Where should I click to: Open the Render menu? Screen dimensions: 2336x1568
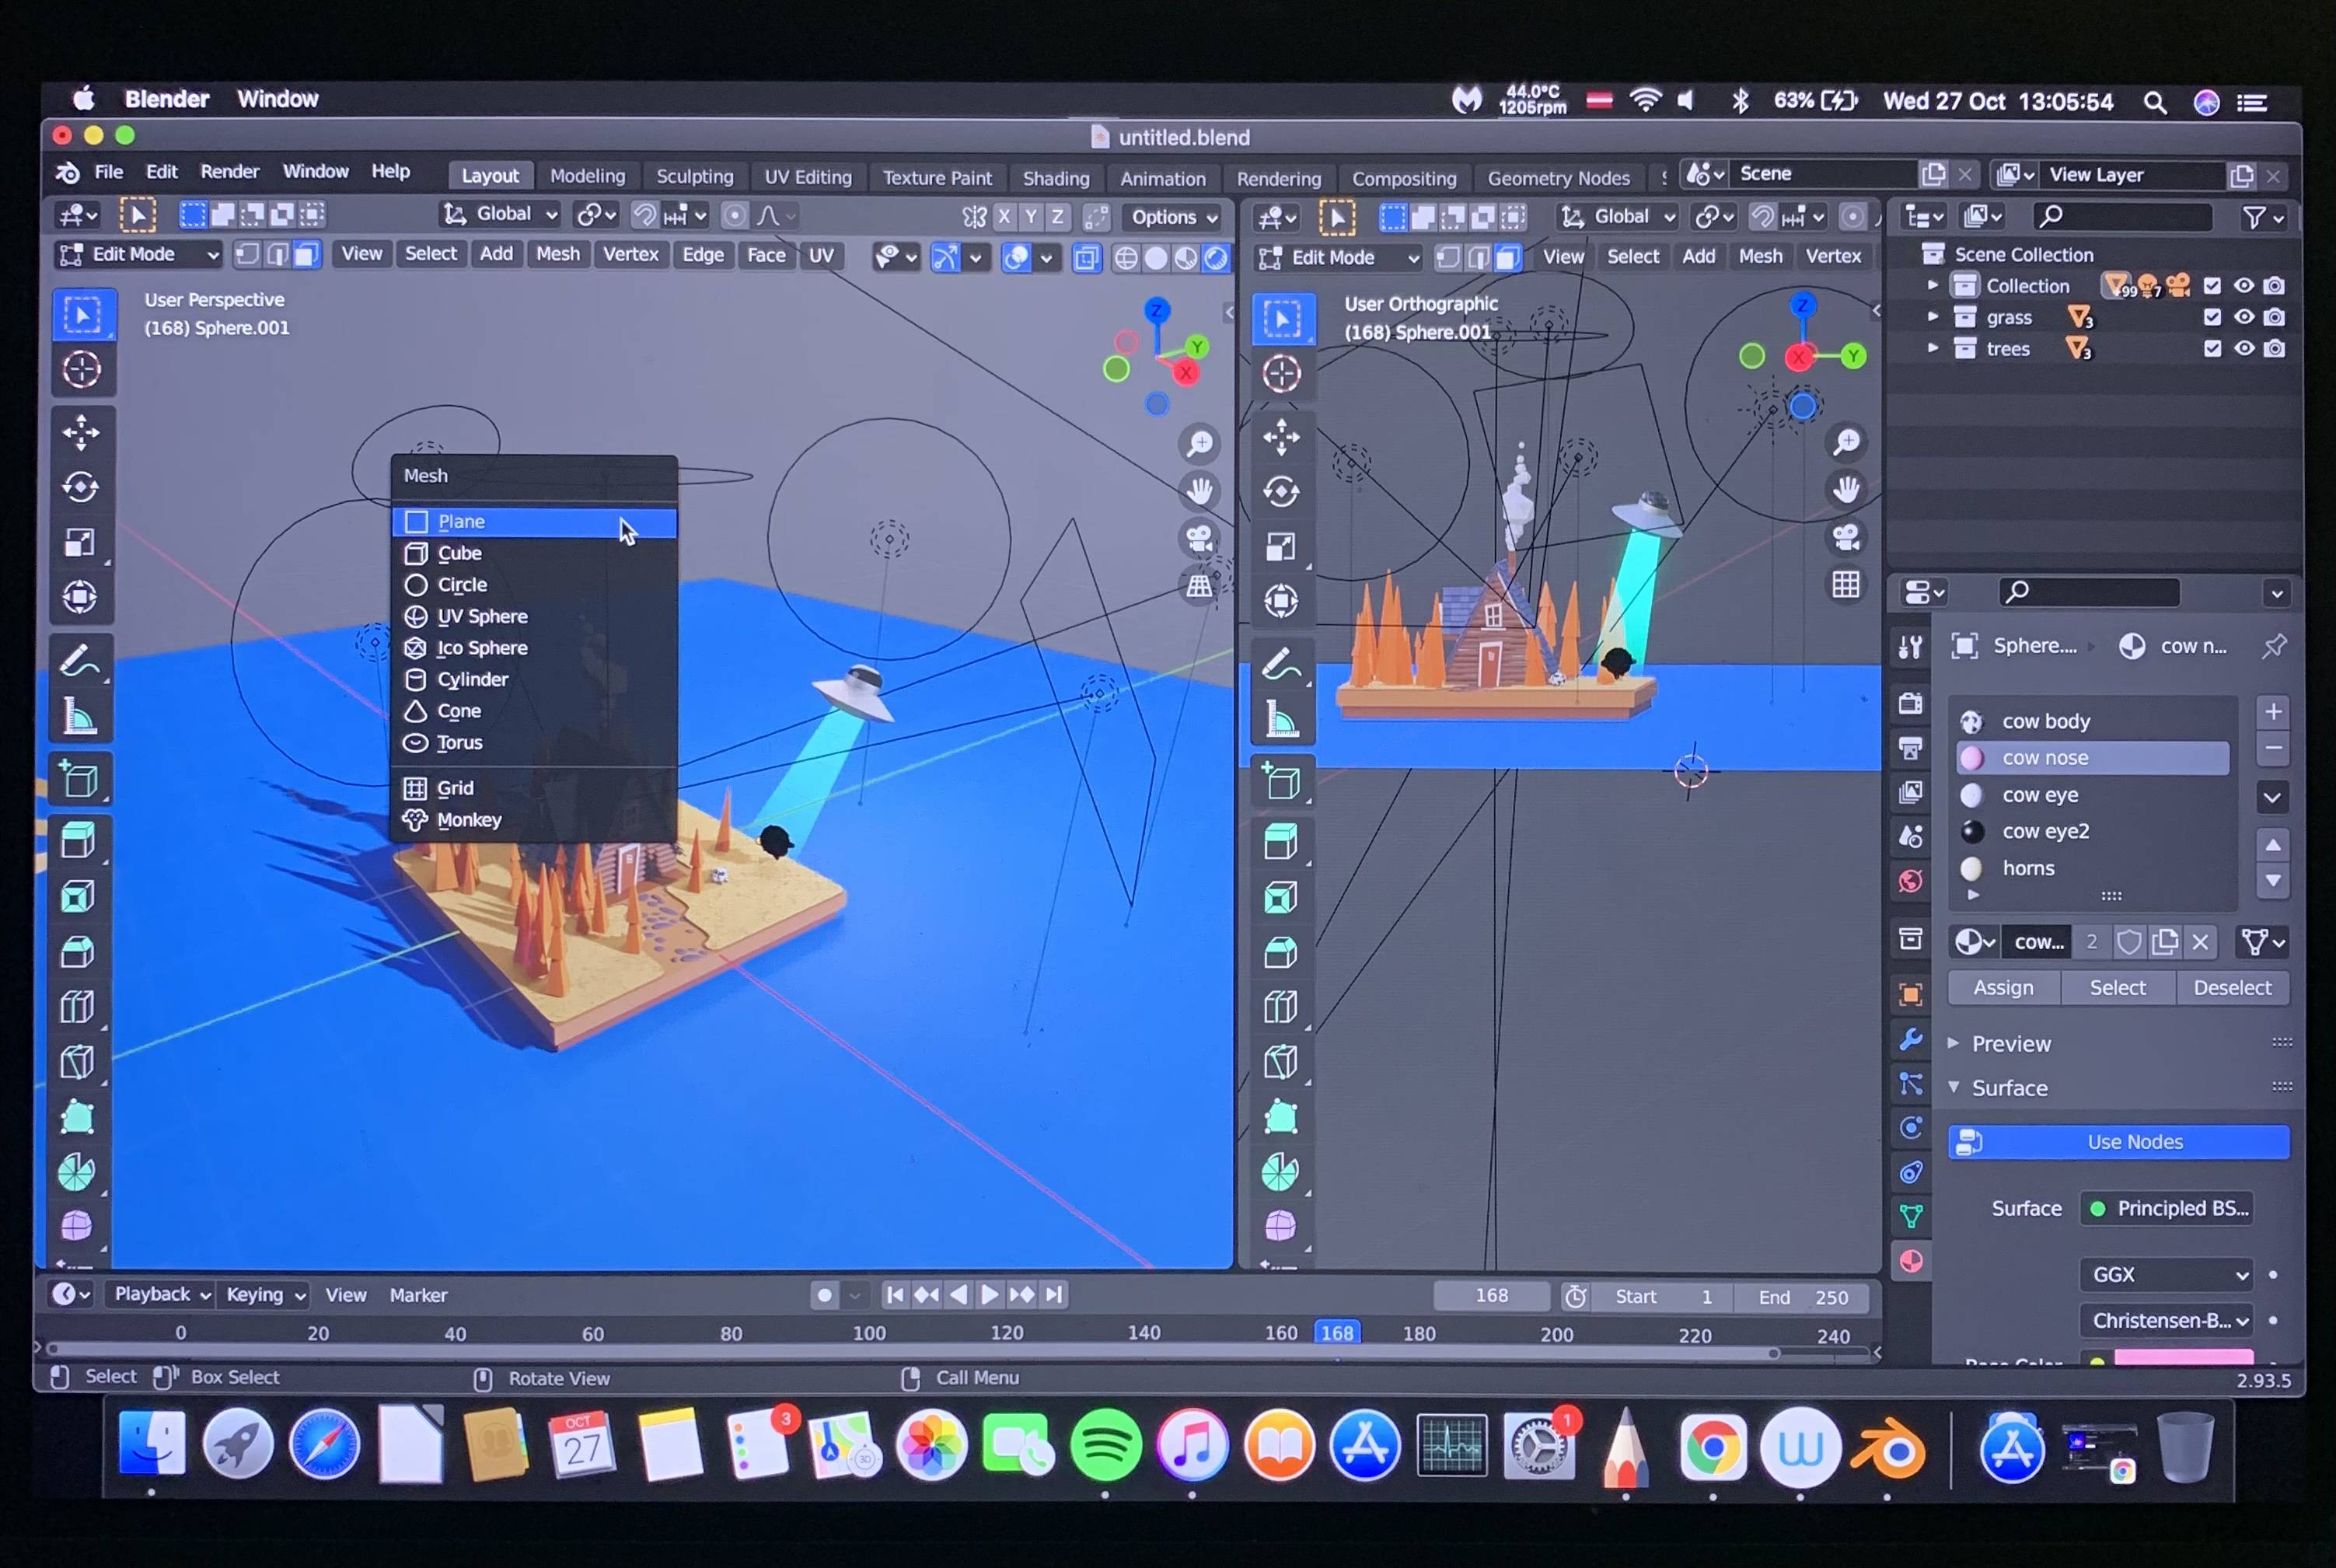tap(229, 172)
